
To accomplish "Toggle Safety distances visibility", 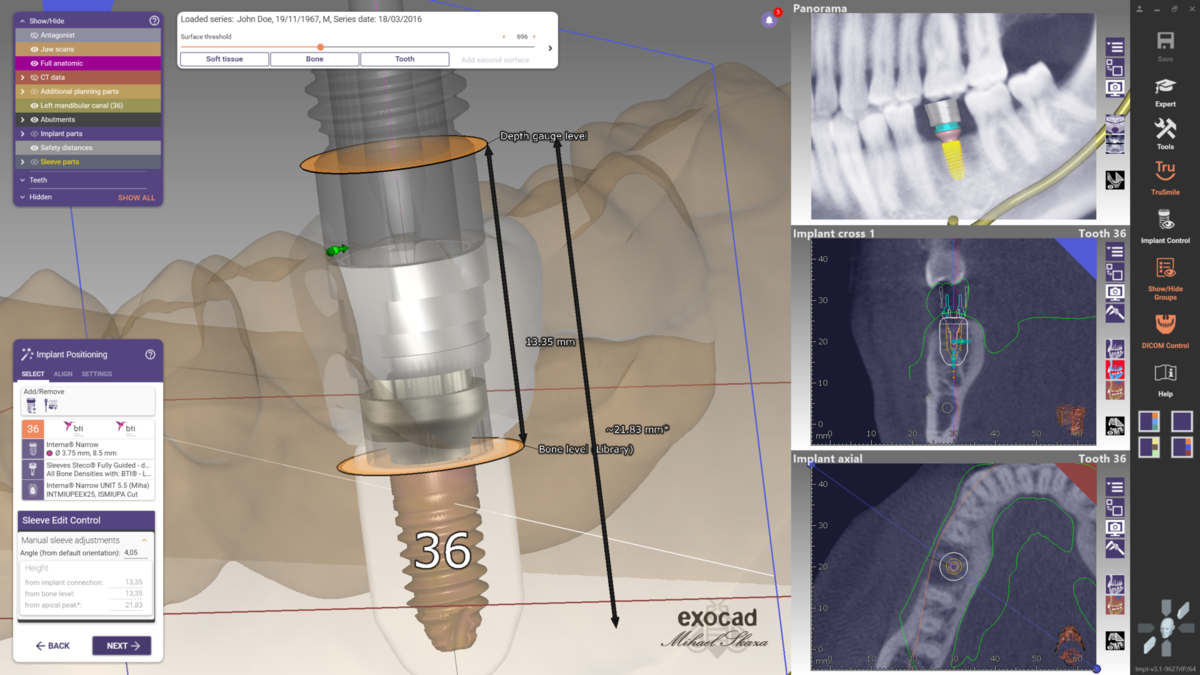I will pos(34,148).
